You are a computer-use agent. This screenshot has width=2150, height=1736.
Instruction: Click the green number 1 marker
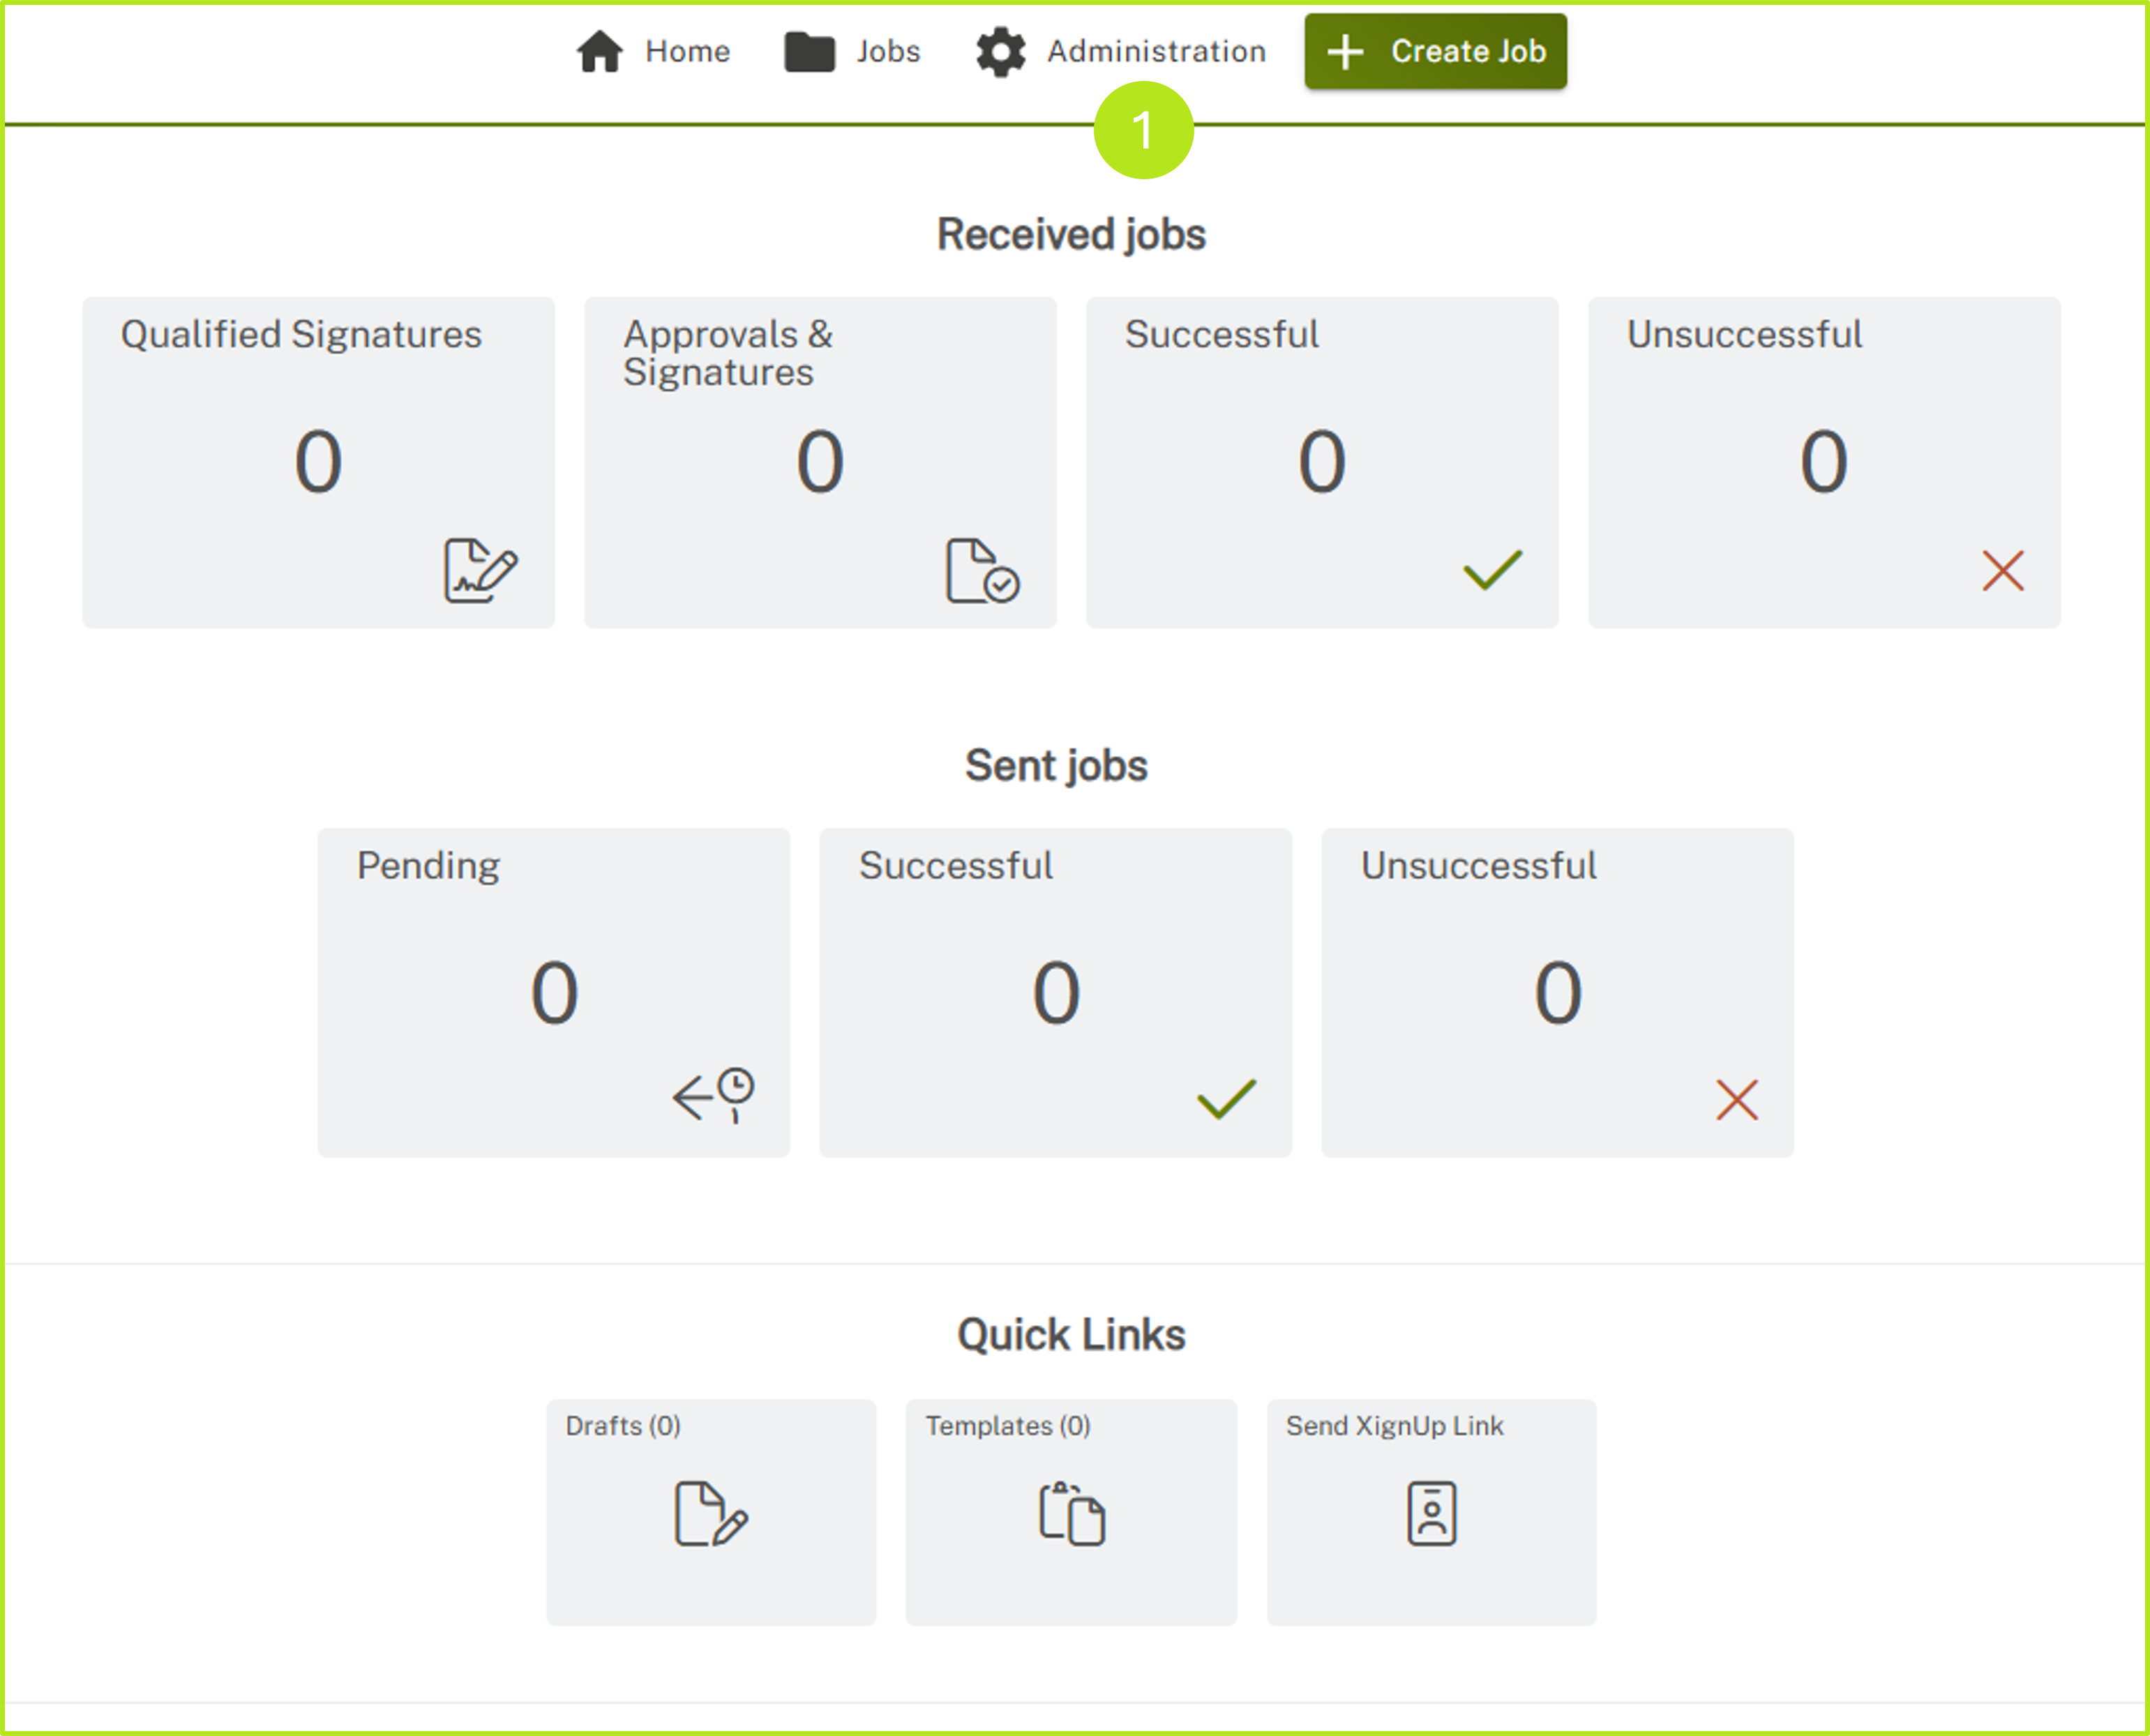pyautogui.click(x=1143, y=130)
